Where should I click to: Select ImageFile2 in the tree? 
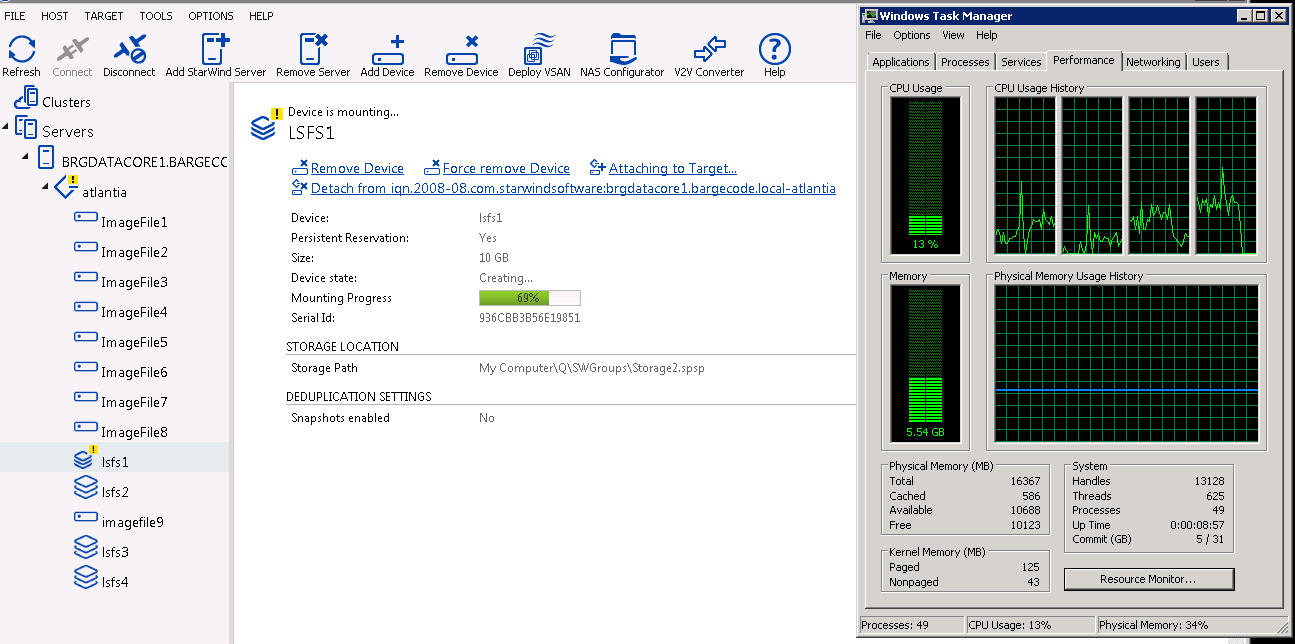(134, 252)
